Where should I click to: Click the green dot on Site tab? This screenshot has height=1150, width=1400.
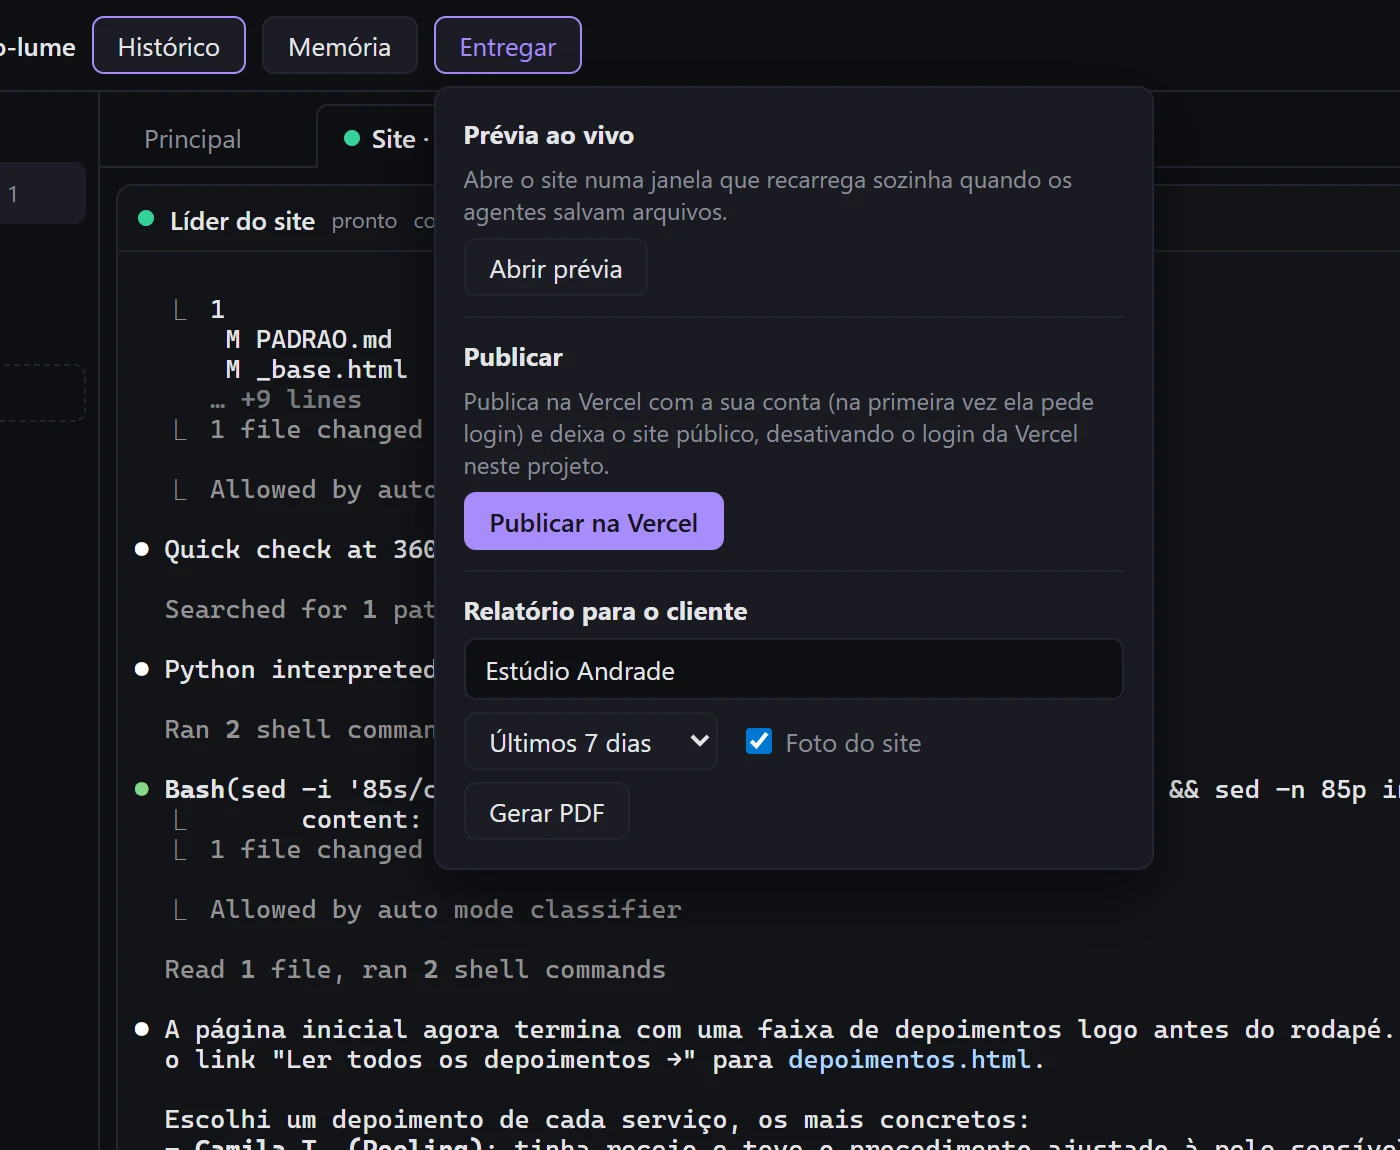352,138
